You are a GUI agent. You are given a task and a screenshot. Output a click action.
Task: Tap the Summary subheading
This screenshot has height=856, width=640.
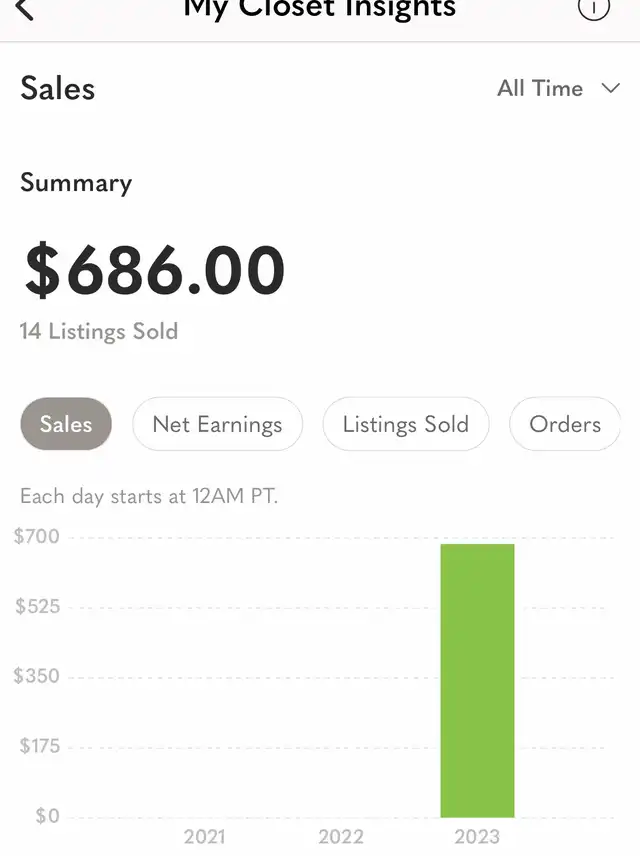pyautogui.click(x=76, y=183)
